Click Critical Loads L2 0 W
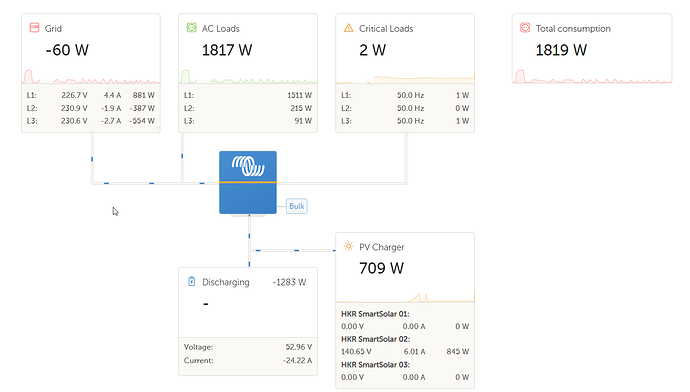Screen dimensions: 690x392 (x=462, y=108)
